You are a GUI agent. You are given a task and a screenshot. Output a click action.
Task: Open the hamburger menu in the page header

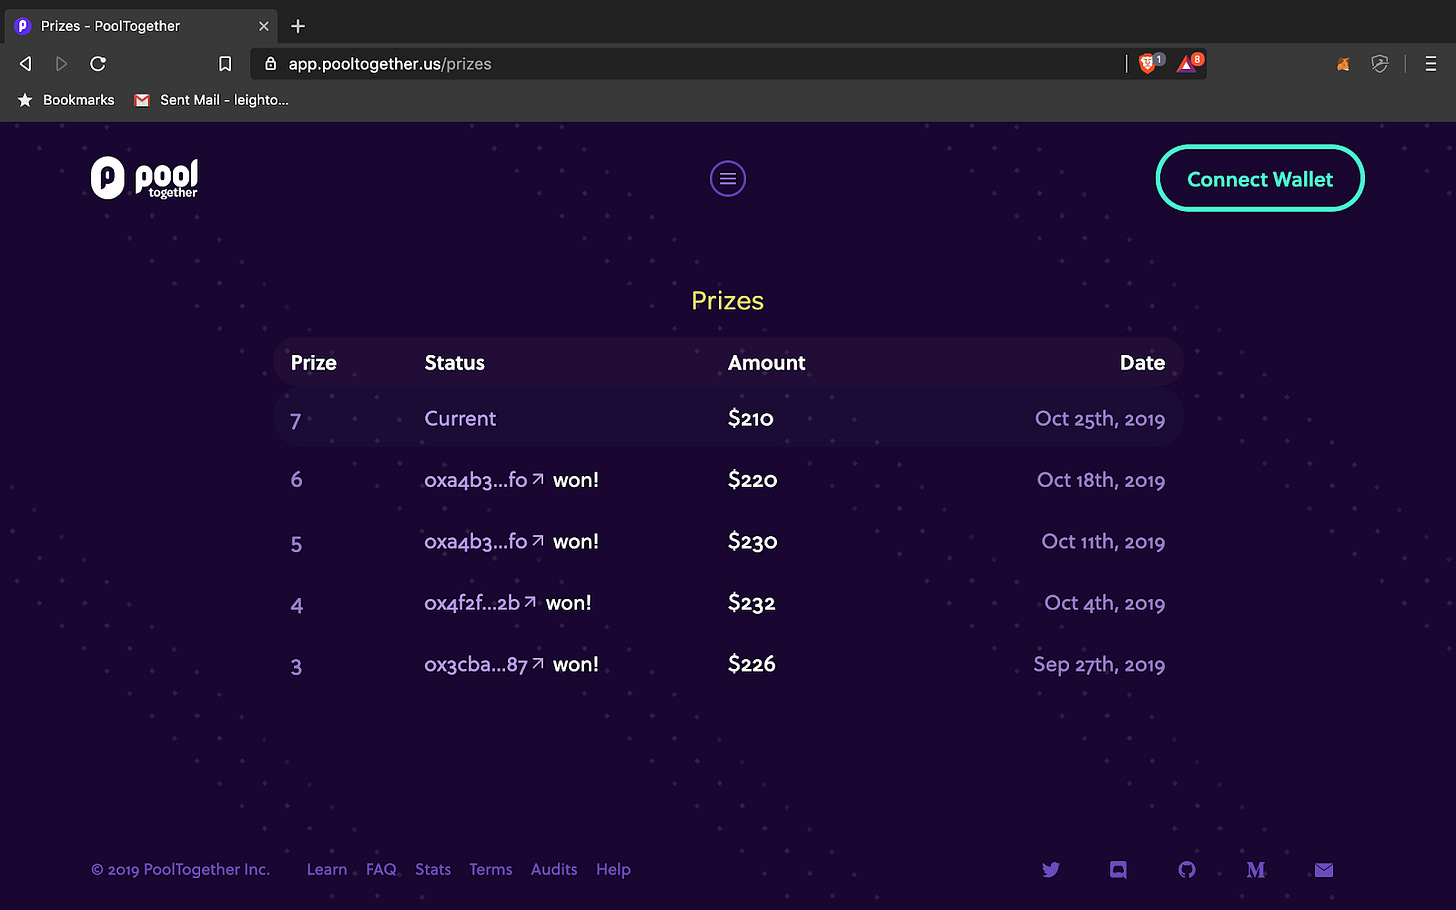click(x=727, y=179)
